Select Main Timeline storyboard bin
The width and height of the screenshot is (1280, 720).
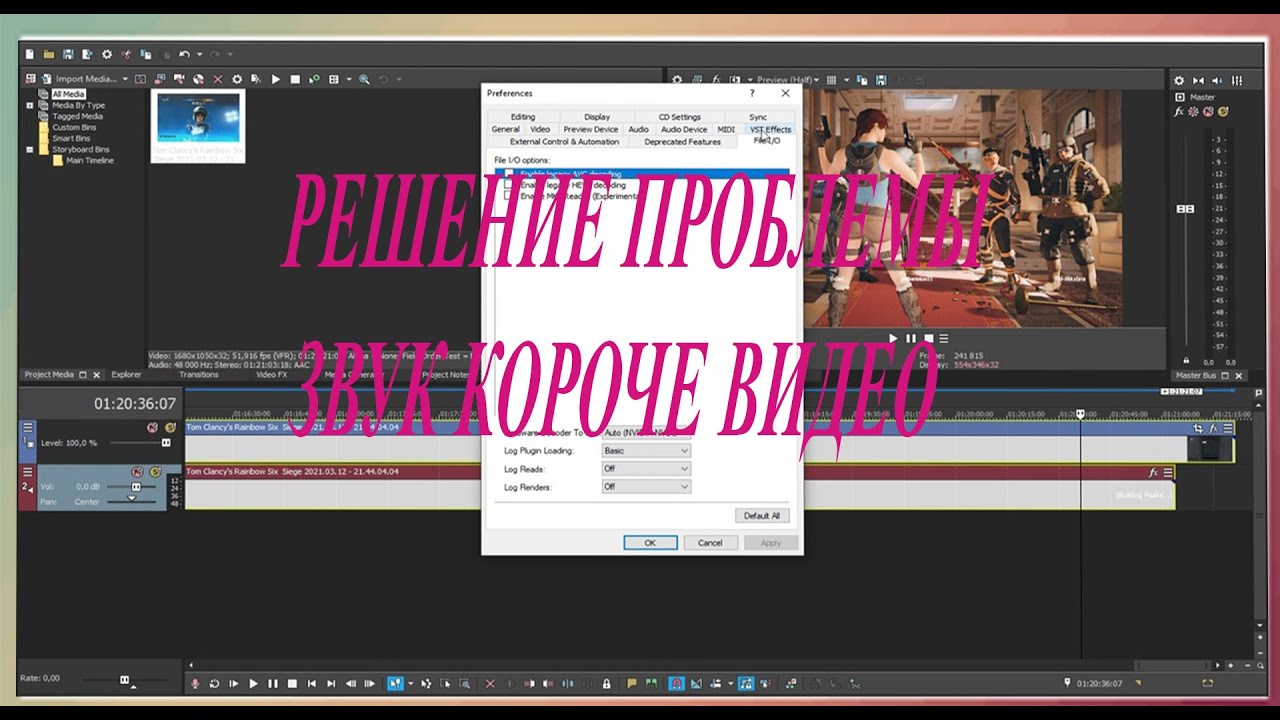pos(90,160)
